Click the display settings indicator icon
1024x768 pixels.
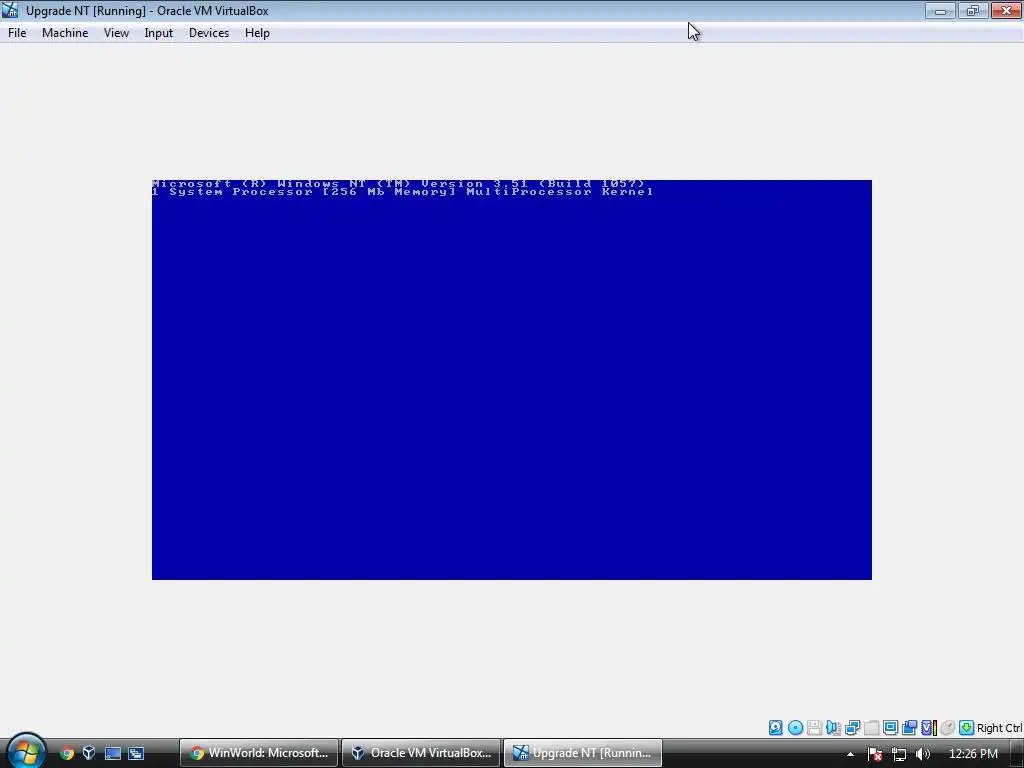pos(890,728)
